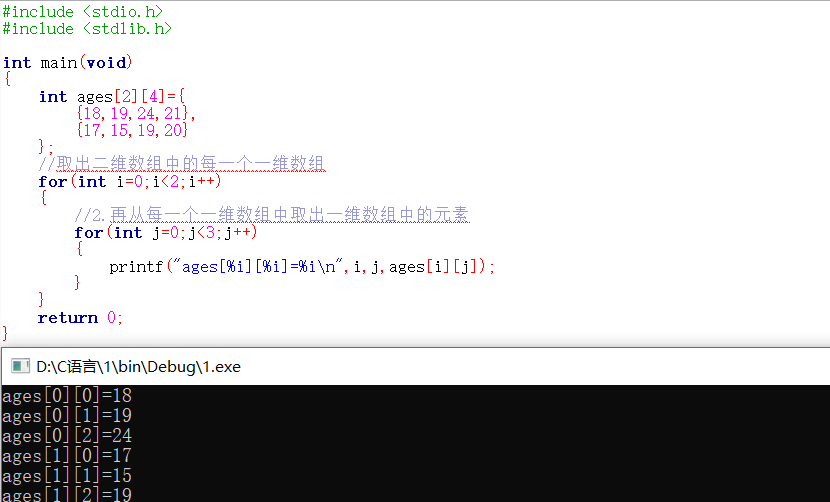The height and width of the screenshot is (502, 830).
Task: Click output line ages[0][1]=19
Action: [x=67, y=416]
